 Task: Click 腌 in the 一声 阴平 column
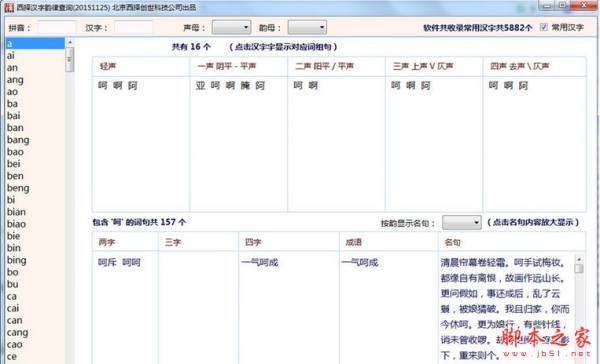[245, 85]
